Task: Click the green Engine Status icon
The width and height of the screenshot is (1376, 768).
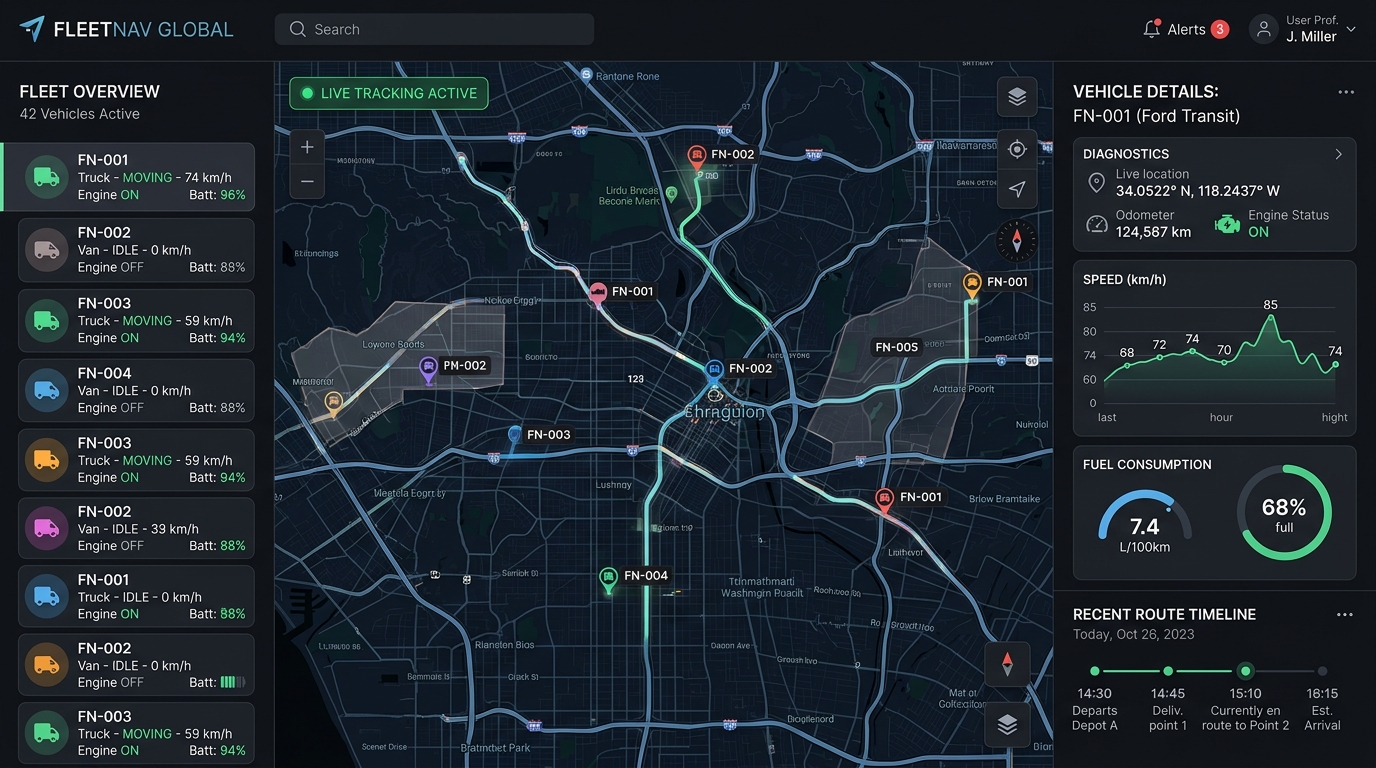Action: click(1227, 224)
